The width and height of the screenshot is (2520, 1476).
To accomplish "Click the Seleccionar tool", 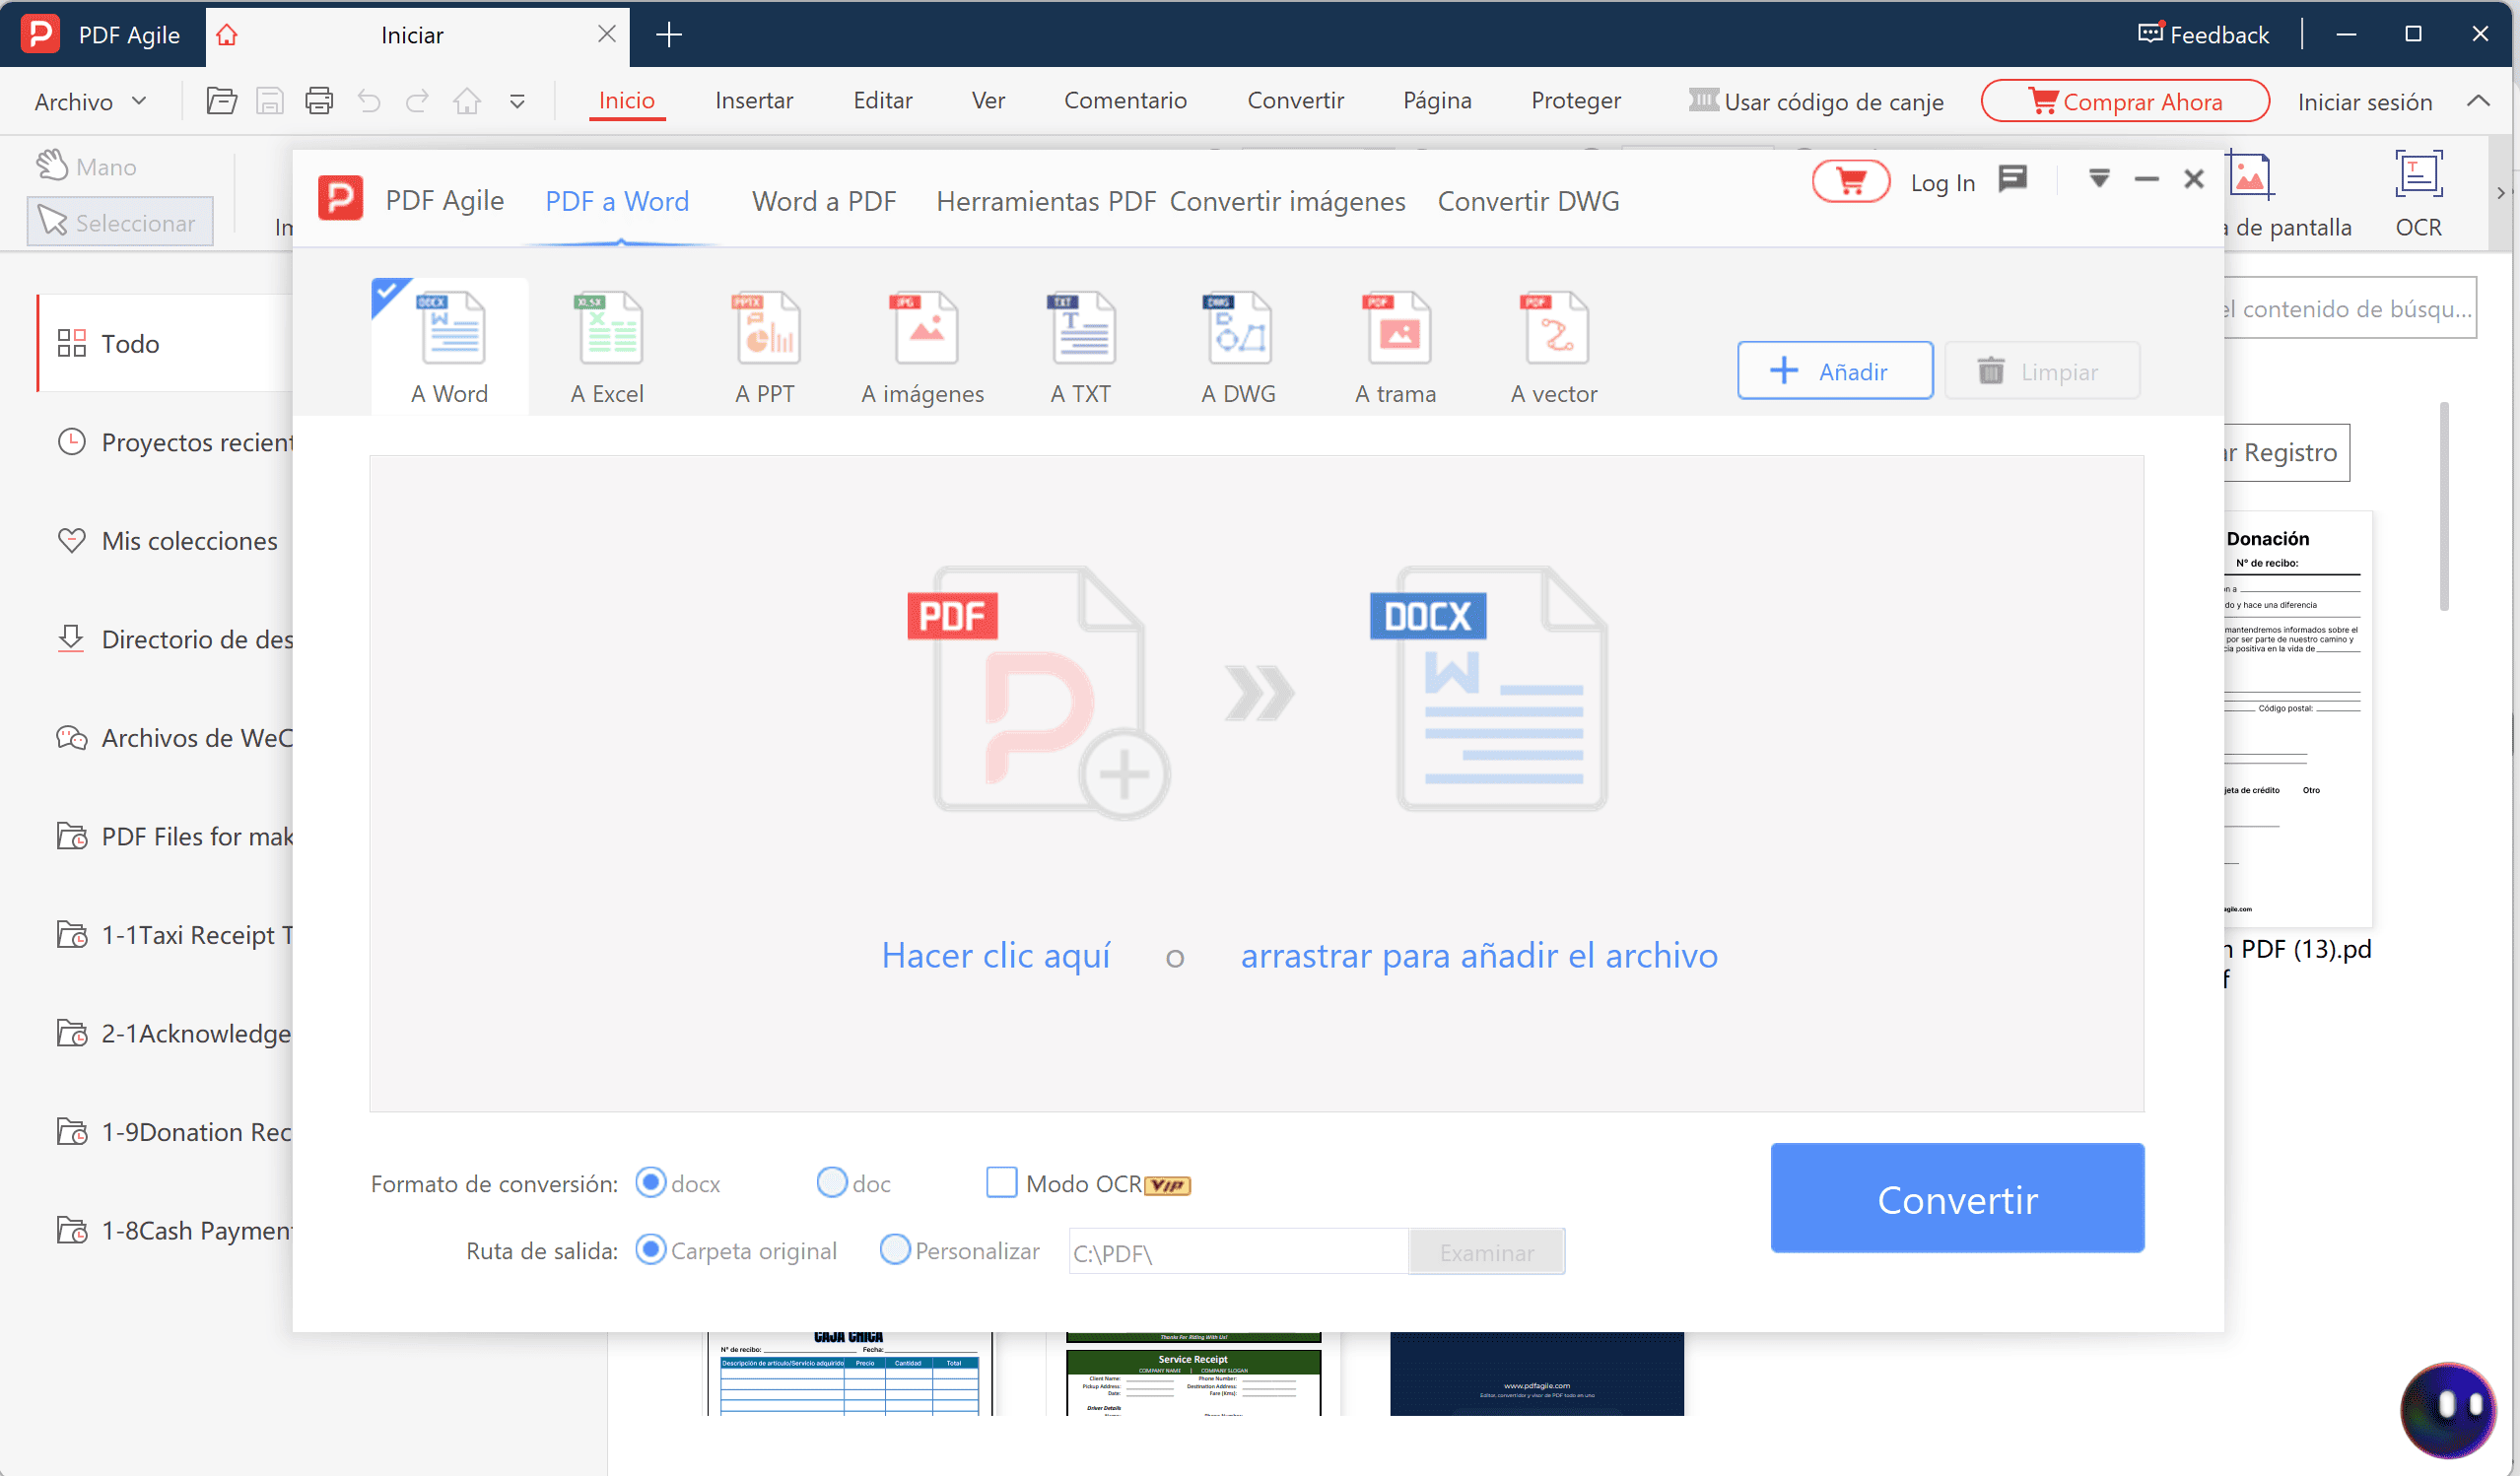I will pos(119,222).
